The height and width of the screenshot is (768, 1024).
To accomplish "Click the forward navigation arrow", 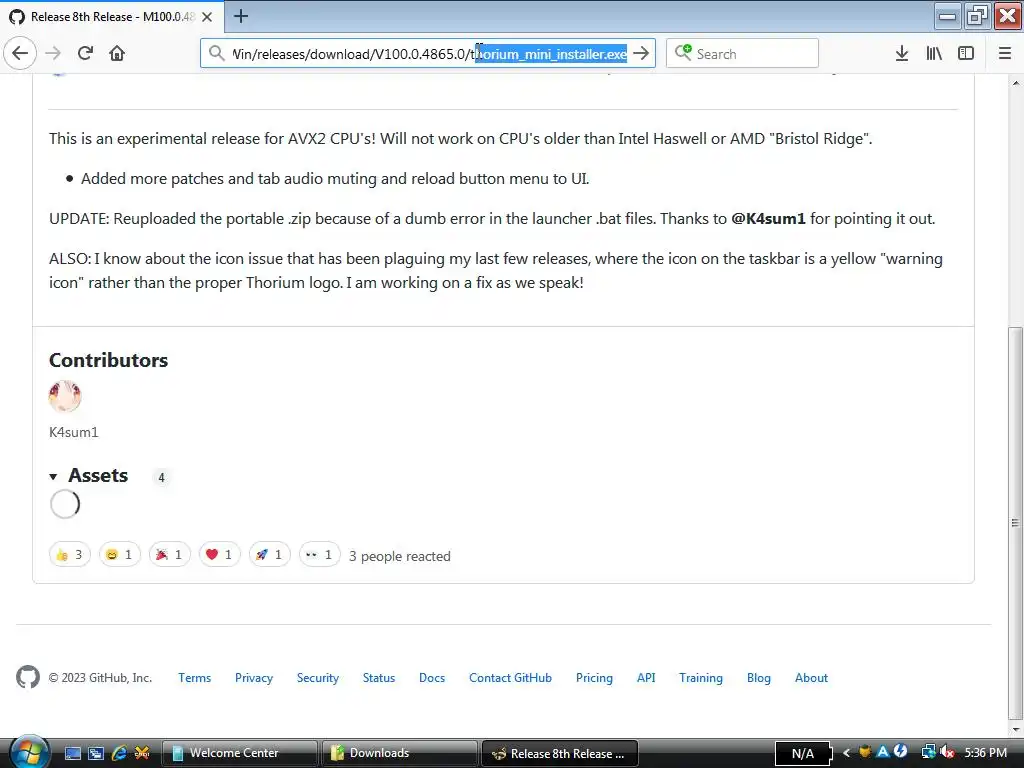I will (53, 53).
